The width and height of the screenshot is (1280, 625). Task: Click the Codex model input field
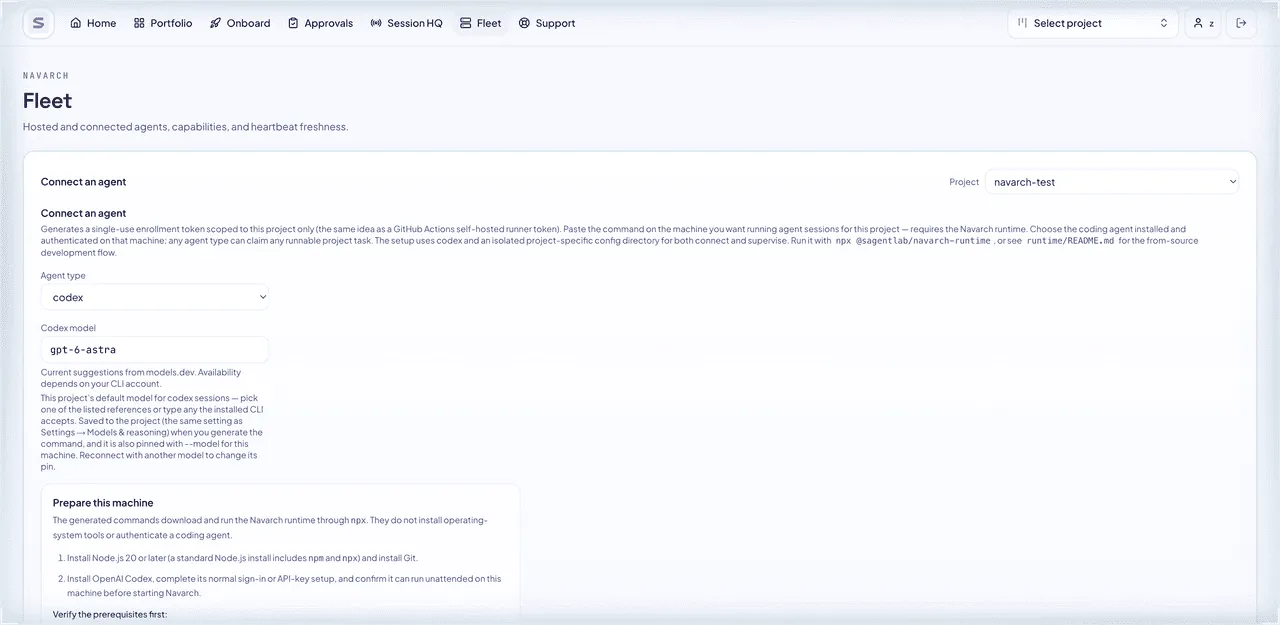(155, 350)
